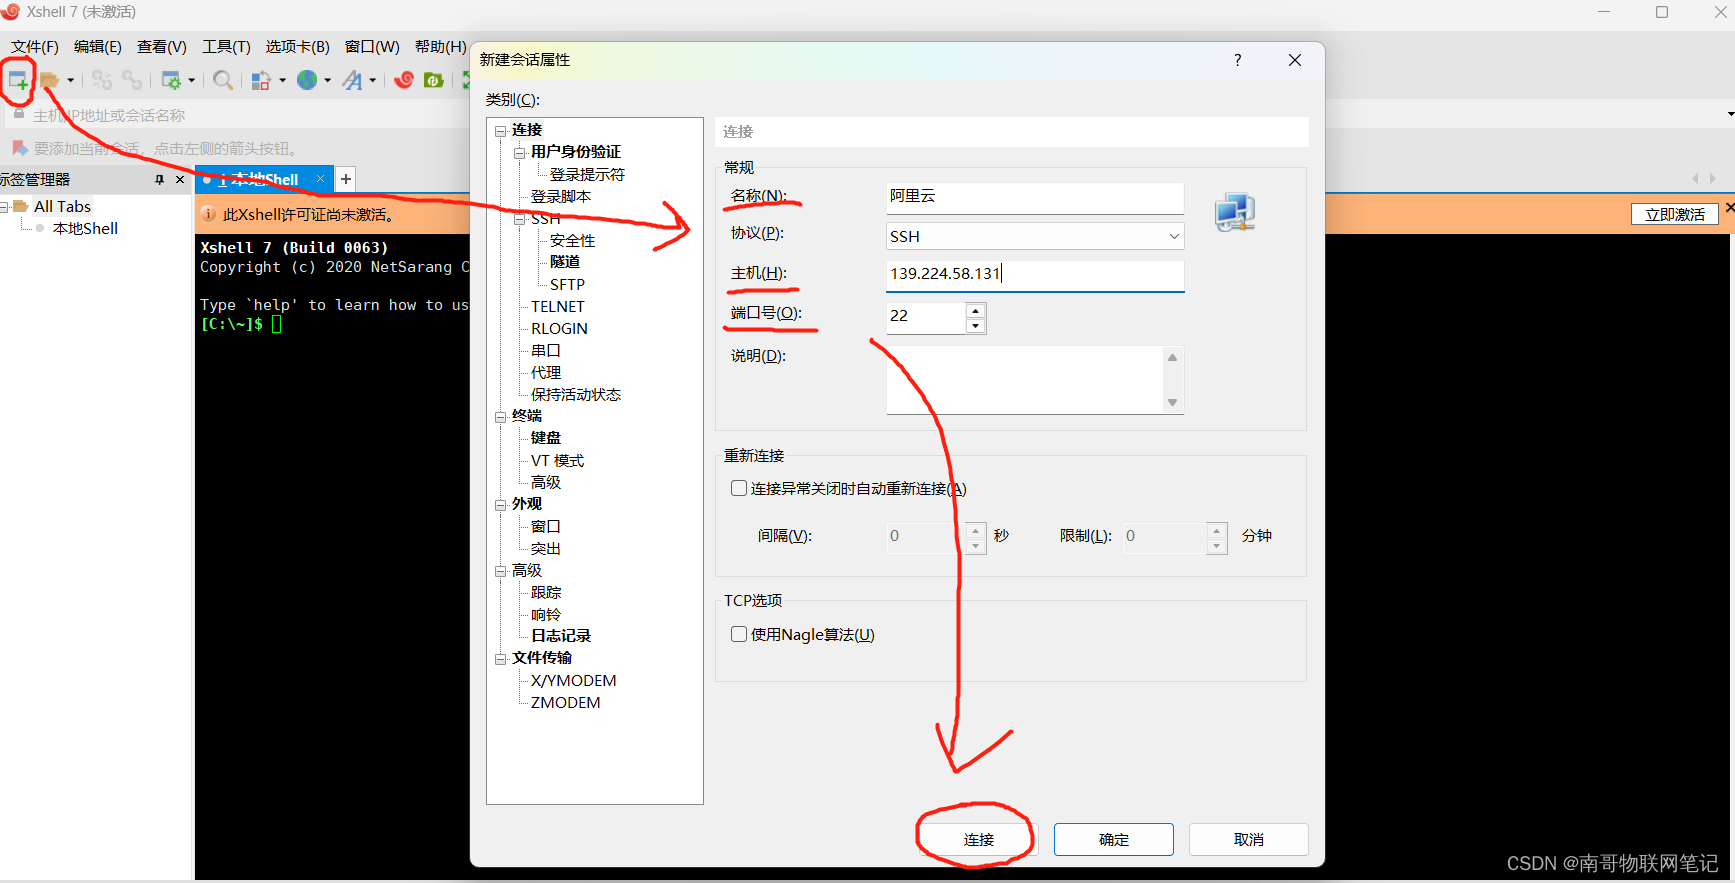
Task: Click the license info icon on the orange bar
Action: pyautogui.click(x=209, y=214)
